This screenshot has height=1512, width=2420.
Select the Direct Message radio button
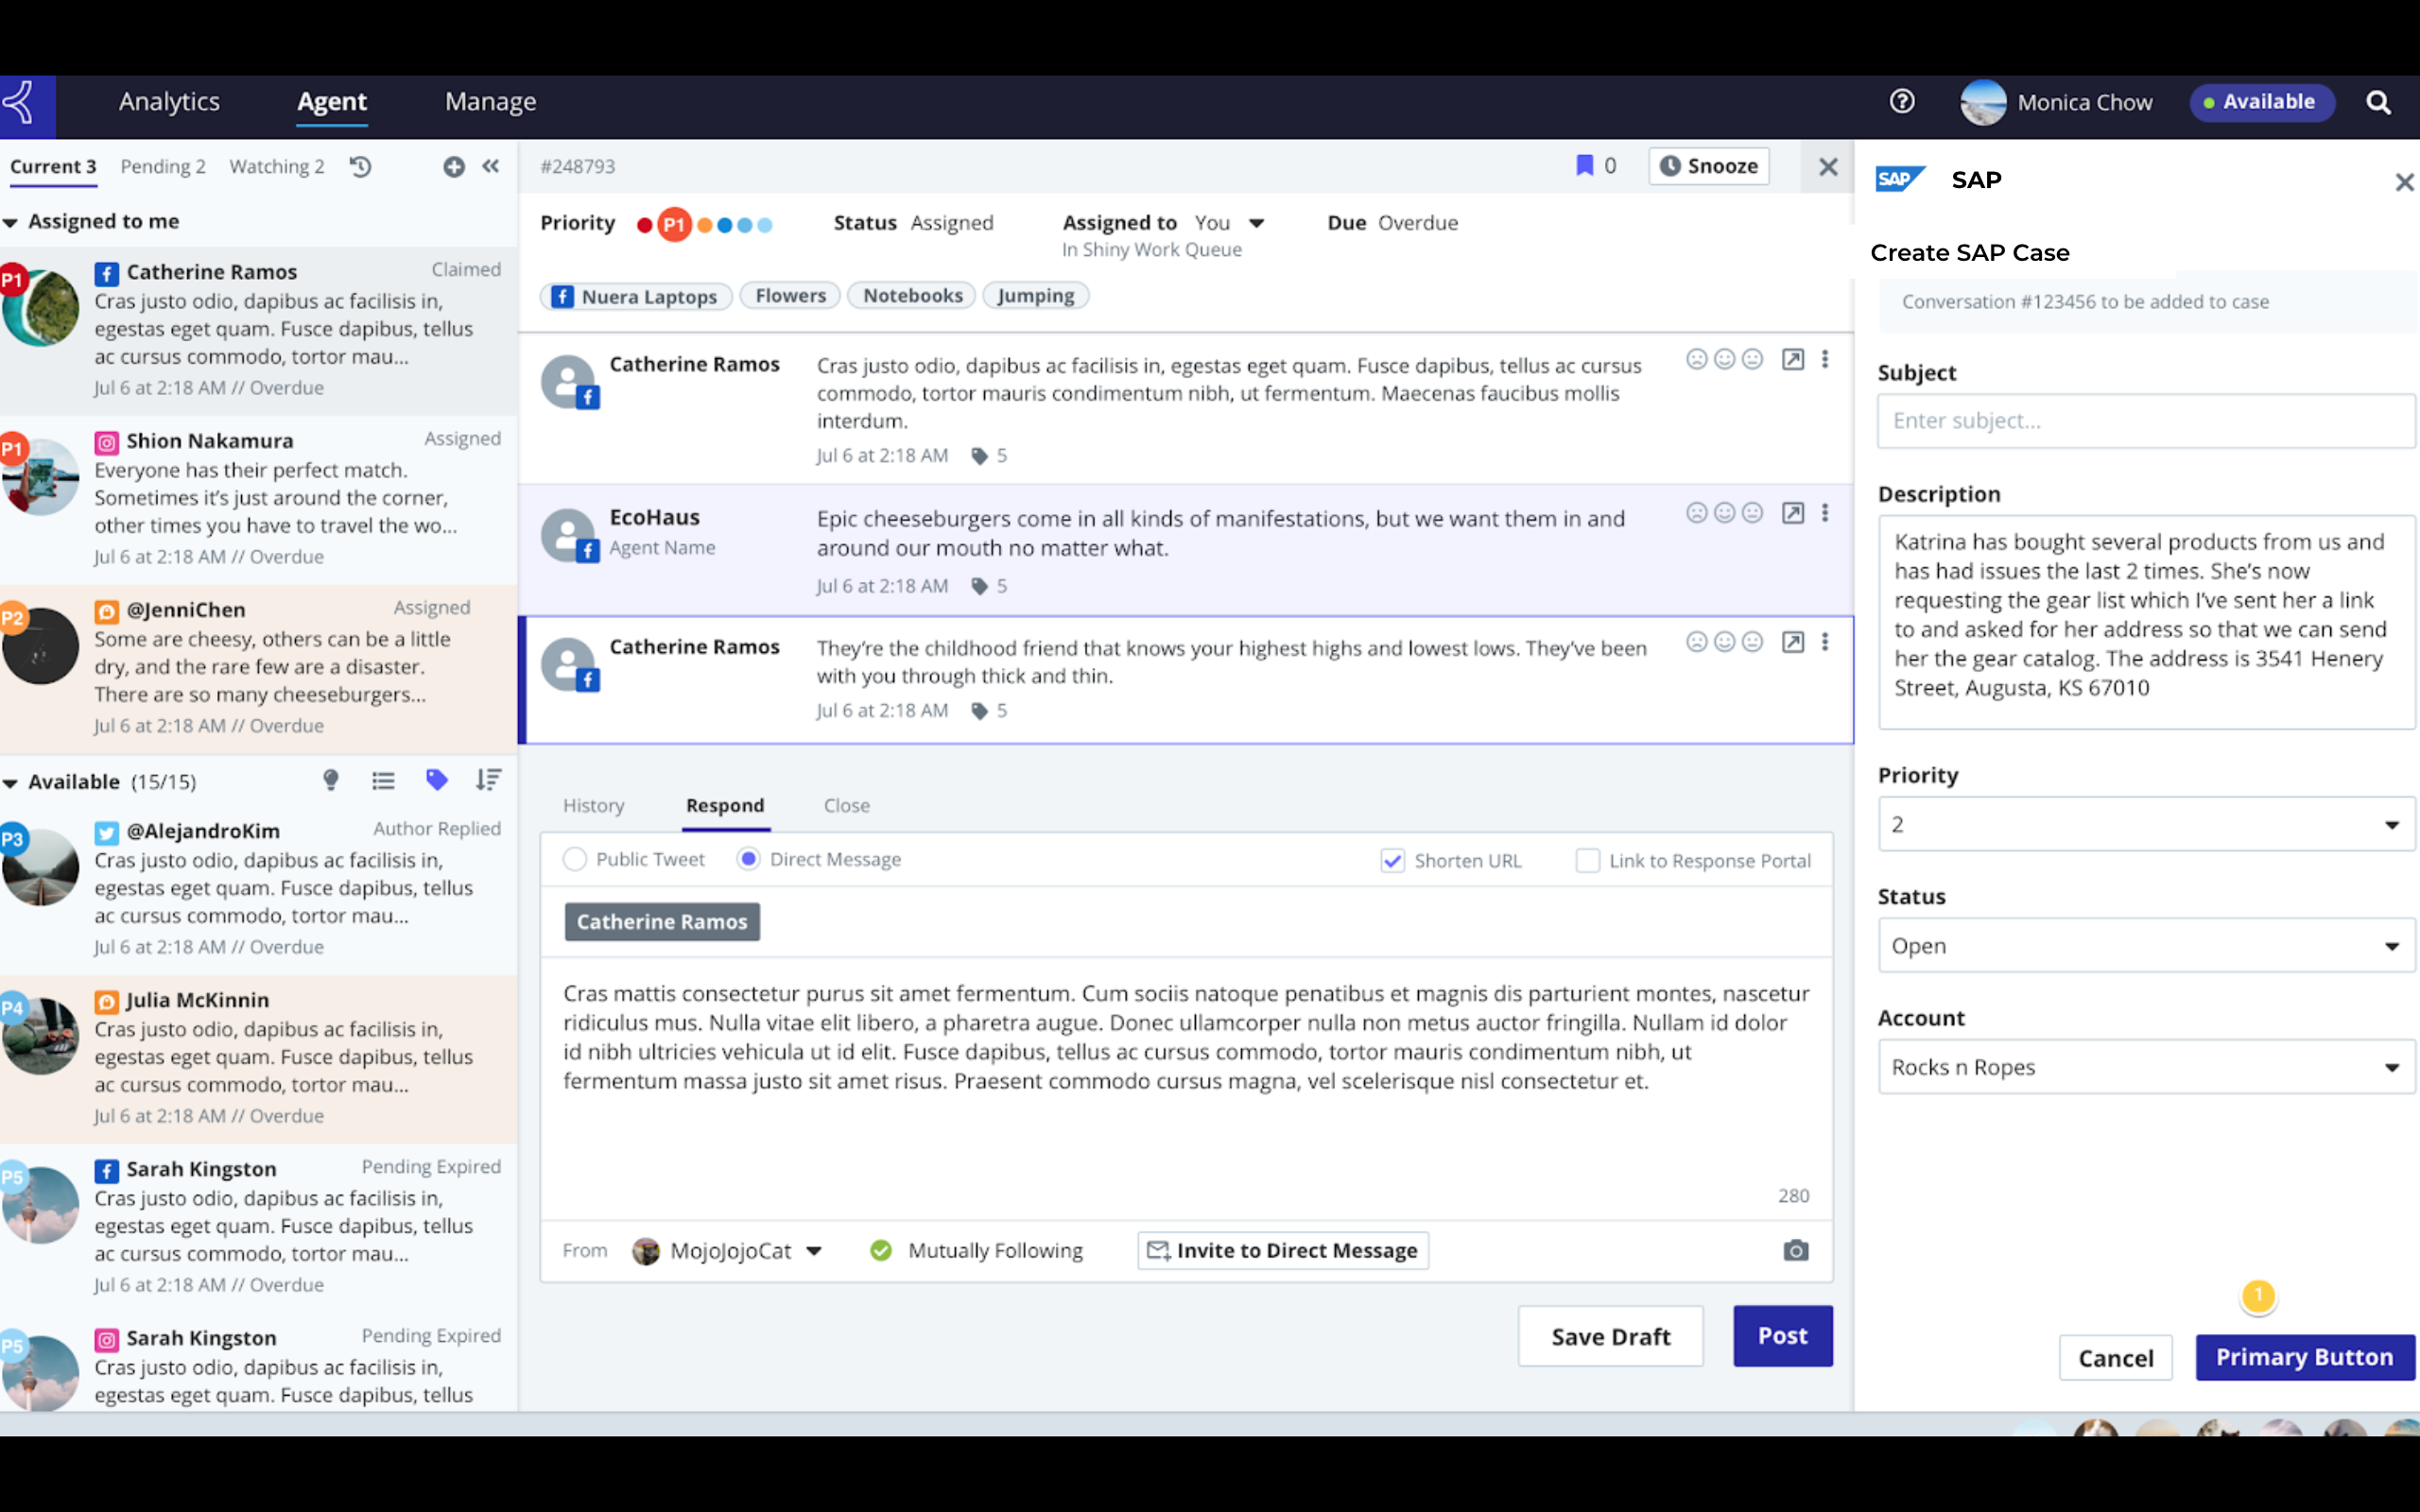tap(748, 858)
